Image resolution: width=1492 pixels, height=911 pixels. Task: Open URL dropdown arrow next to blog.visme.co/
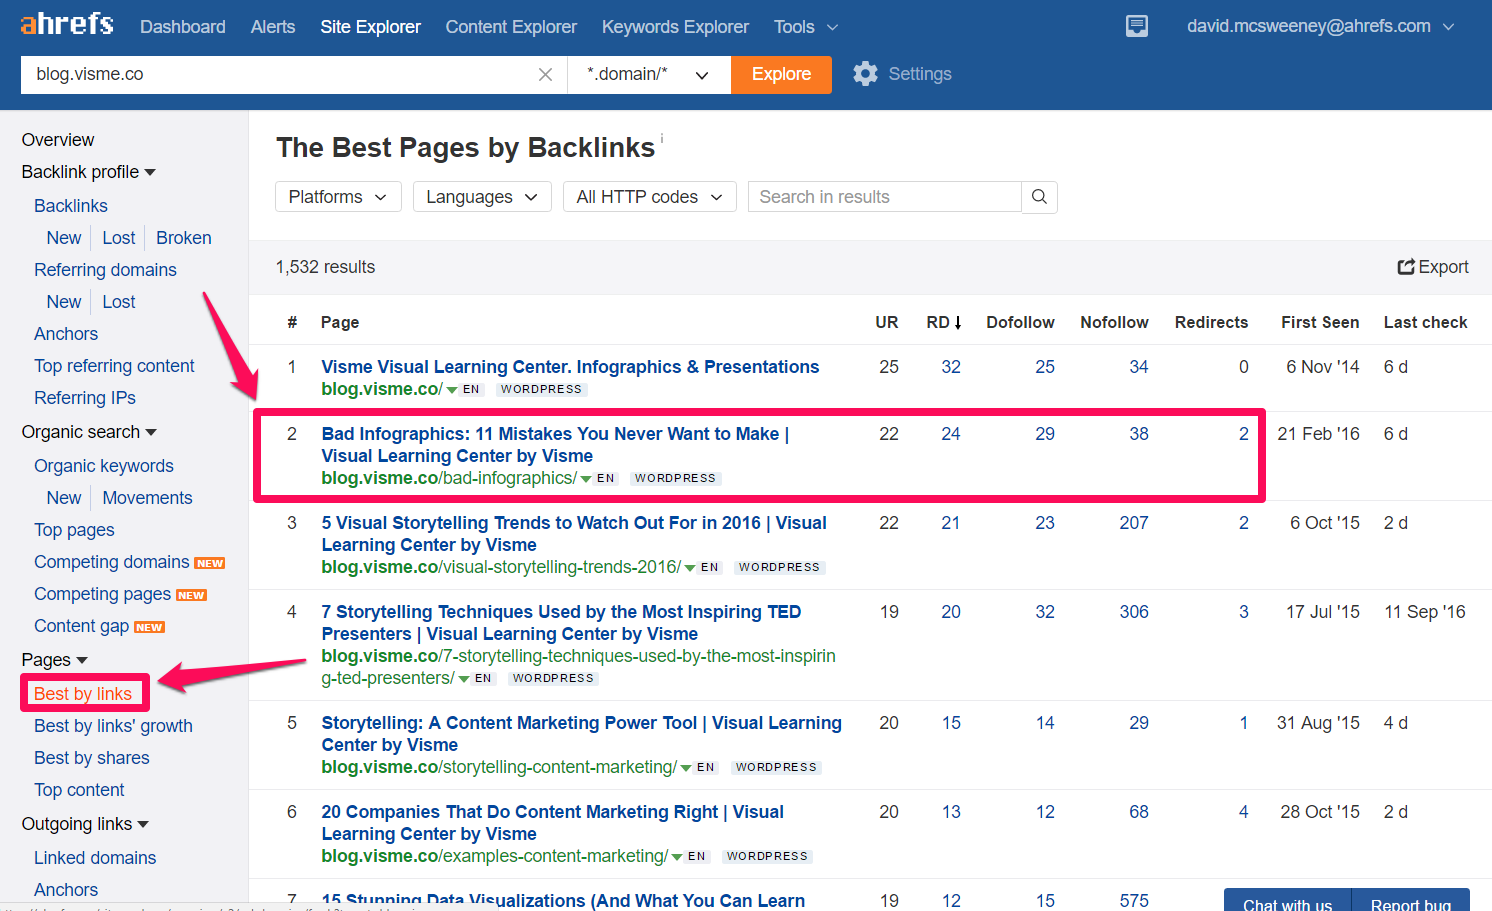click(452, 390)
